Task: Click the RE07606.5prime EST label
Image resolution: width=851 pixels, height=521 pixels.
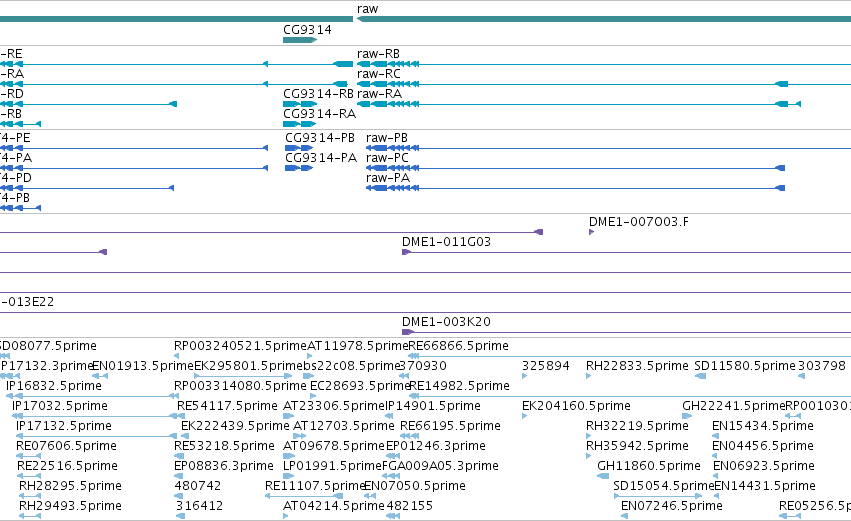Action: (x=66, y=446)
